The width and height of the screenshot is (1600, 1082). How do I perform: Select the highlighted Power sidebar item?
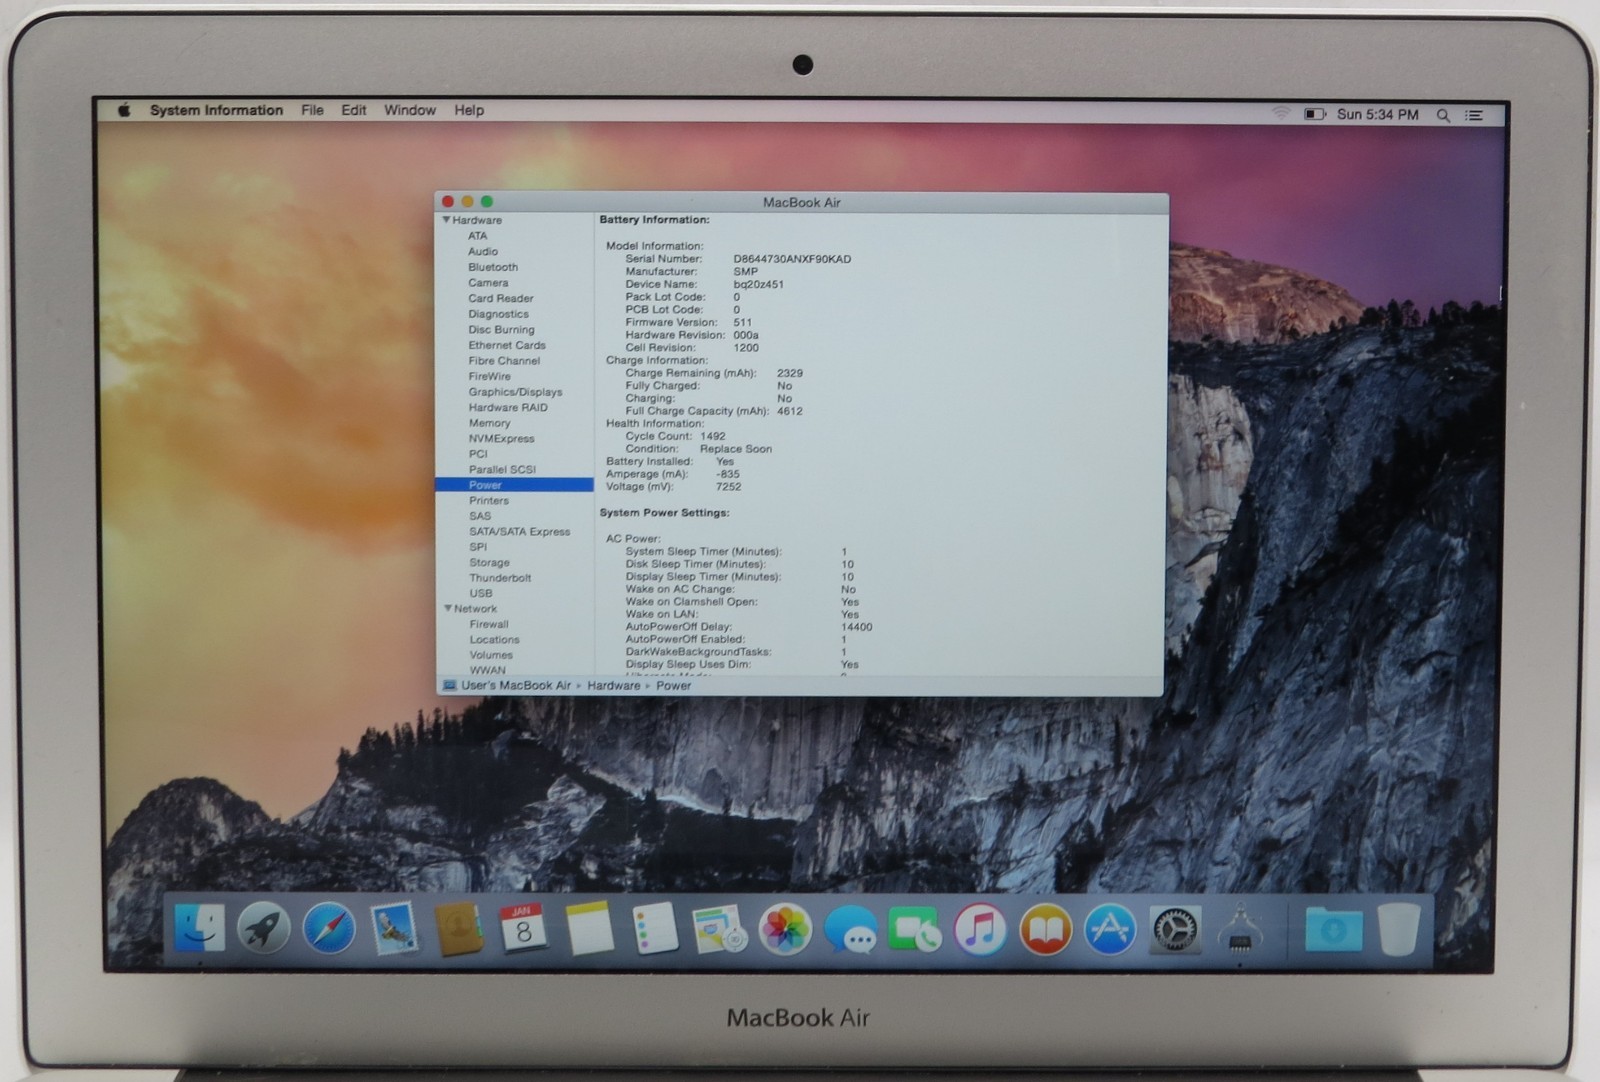tap(514, 485)
